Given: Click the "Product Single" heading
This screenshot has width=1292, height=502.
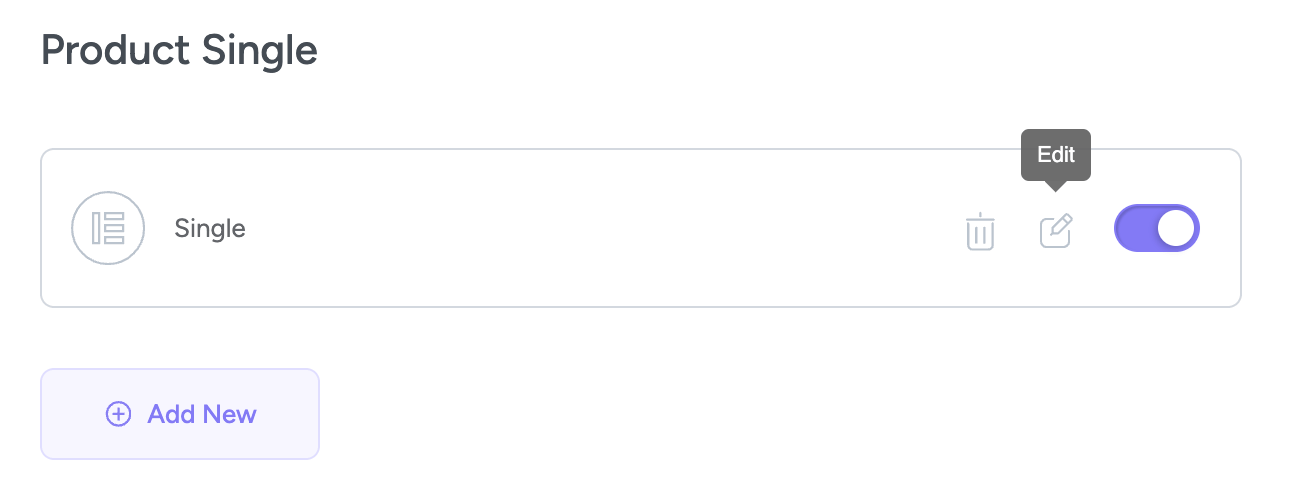Looking at the screenshot, I should 179,50.
